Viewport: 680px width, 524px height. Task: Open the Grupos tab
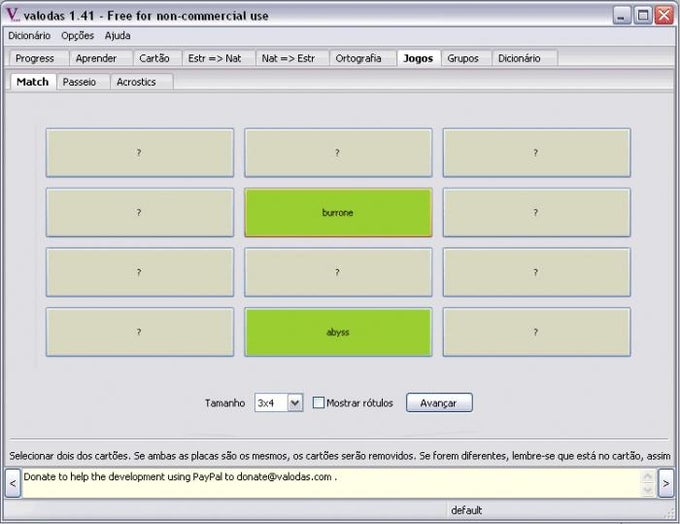coord(466,59)
